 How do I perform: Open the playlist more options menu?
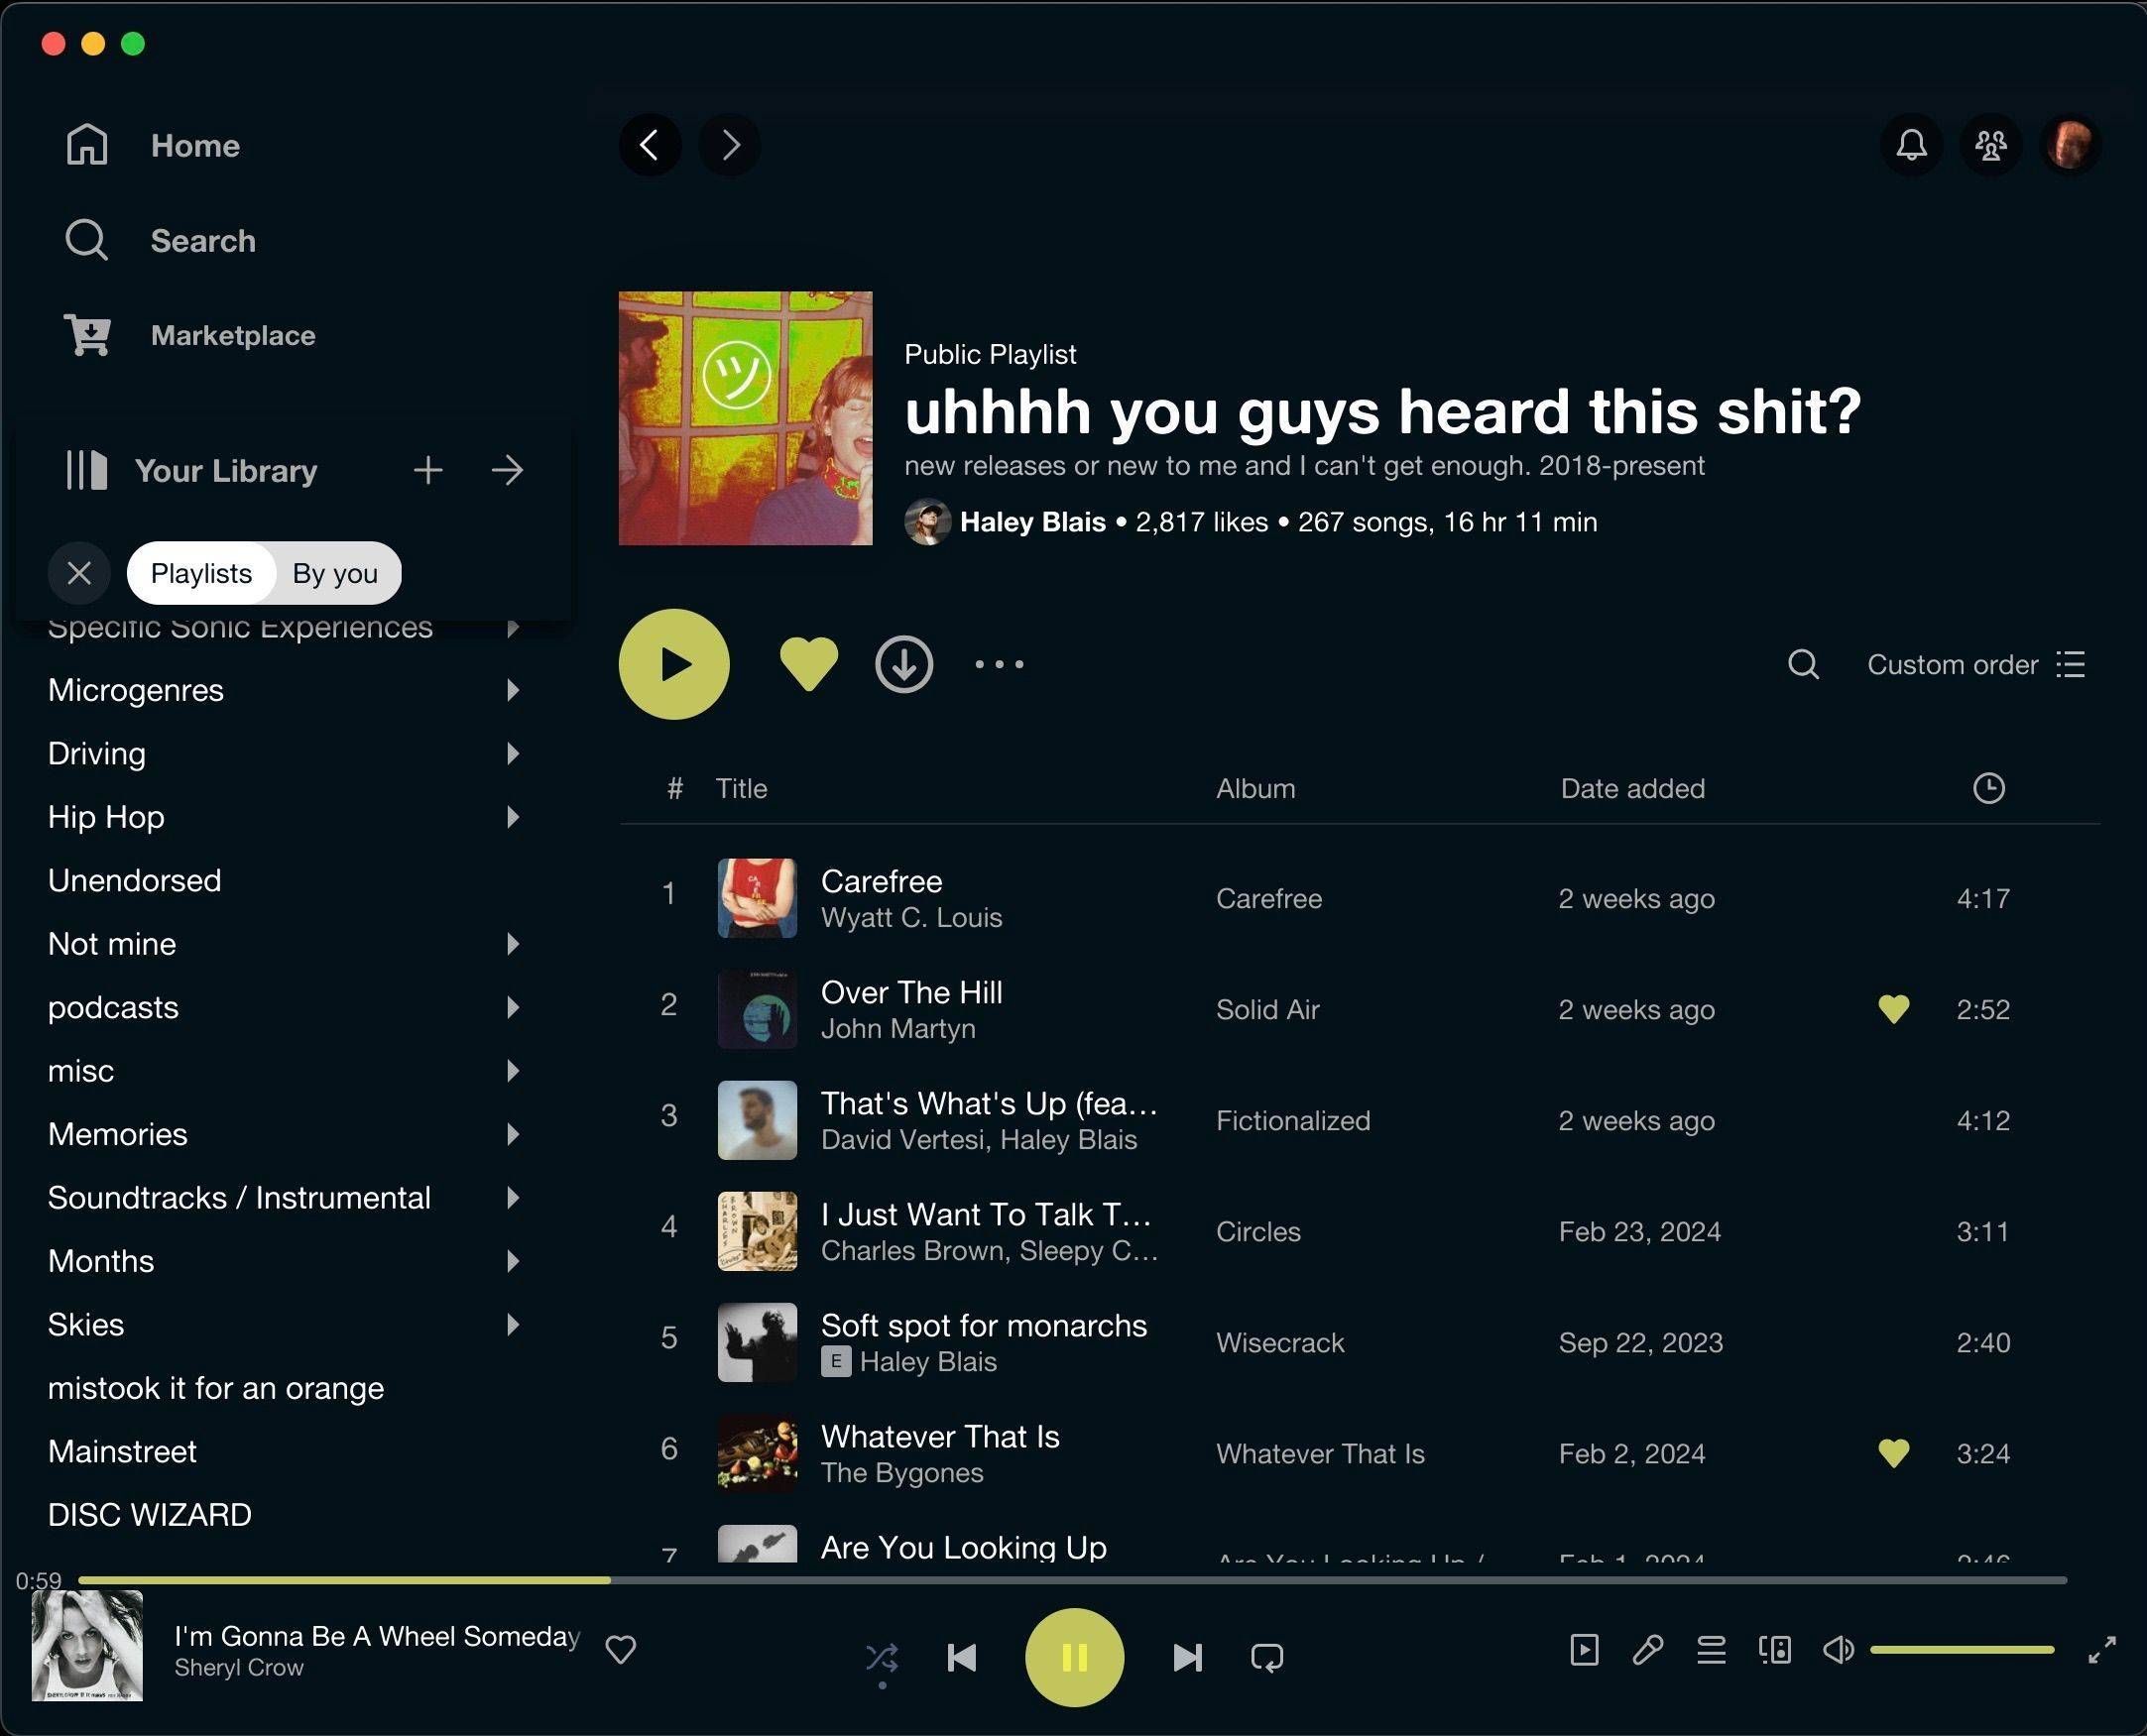pos(999,664)
